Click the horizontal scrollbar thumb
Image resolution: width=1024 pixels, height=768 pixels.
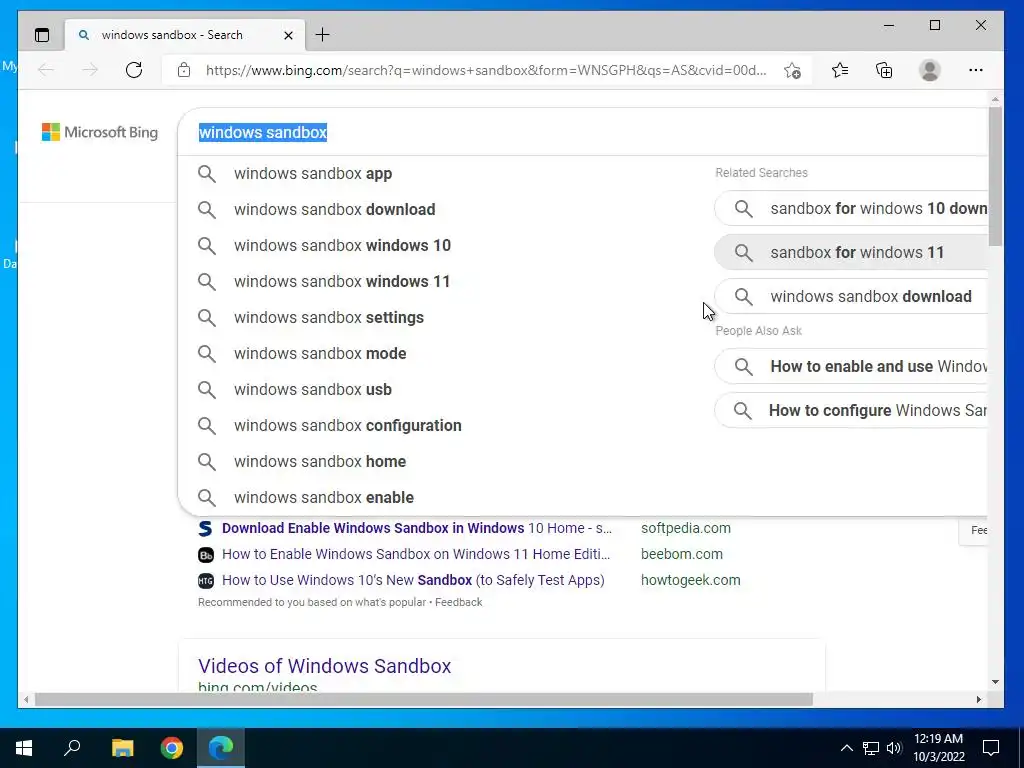(423, 699)
